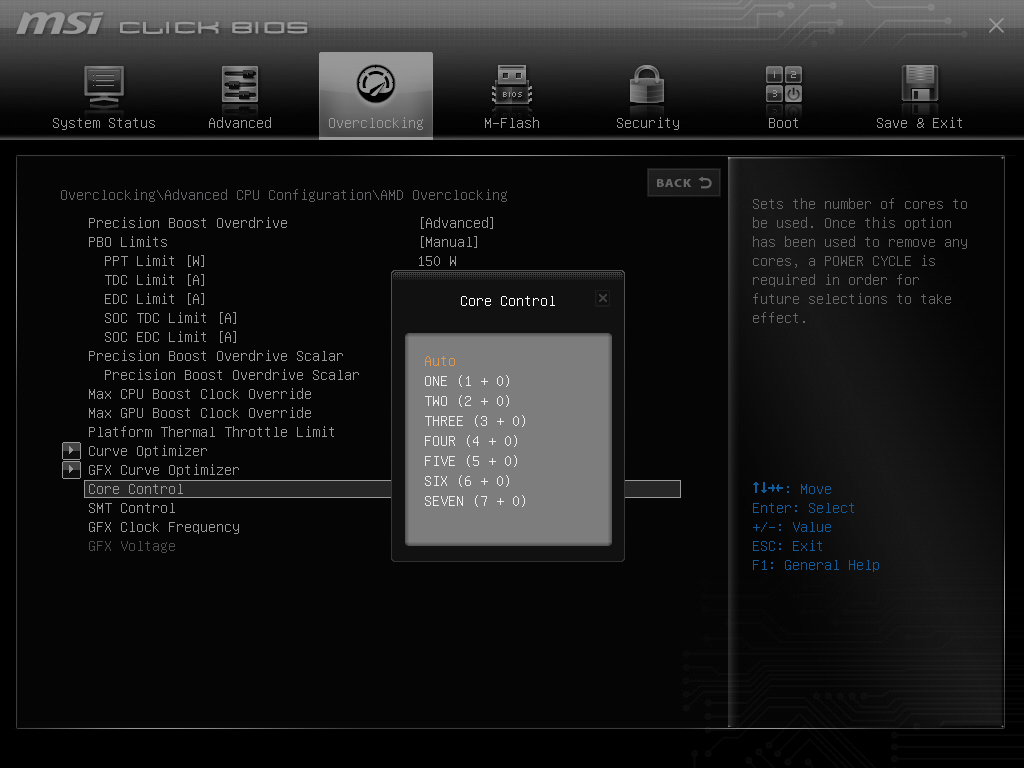Choose SEVEN (7 + 0) core option
Image resolution: width=1024 pixels, height=768 pixels.
click(475, 502)
